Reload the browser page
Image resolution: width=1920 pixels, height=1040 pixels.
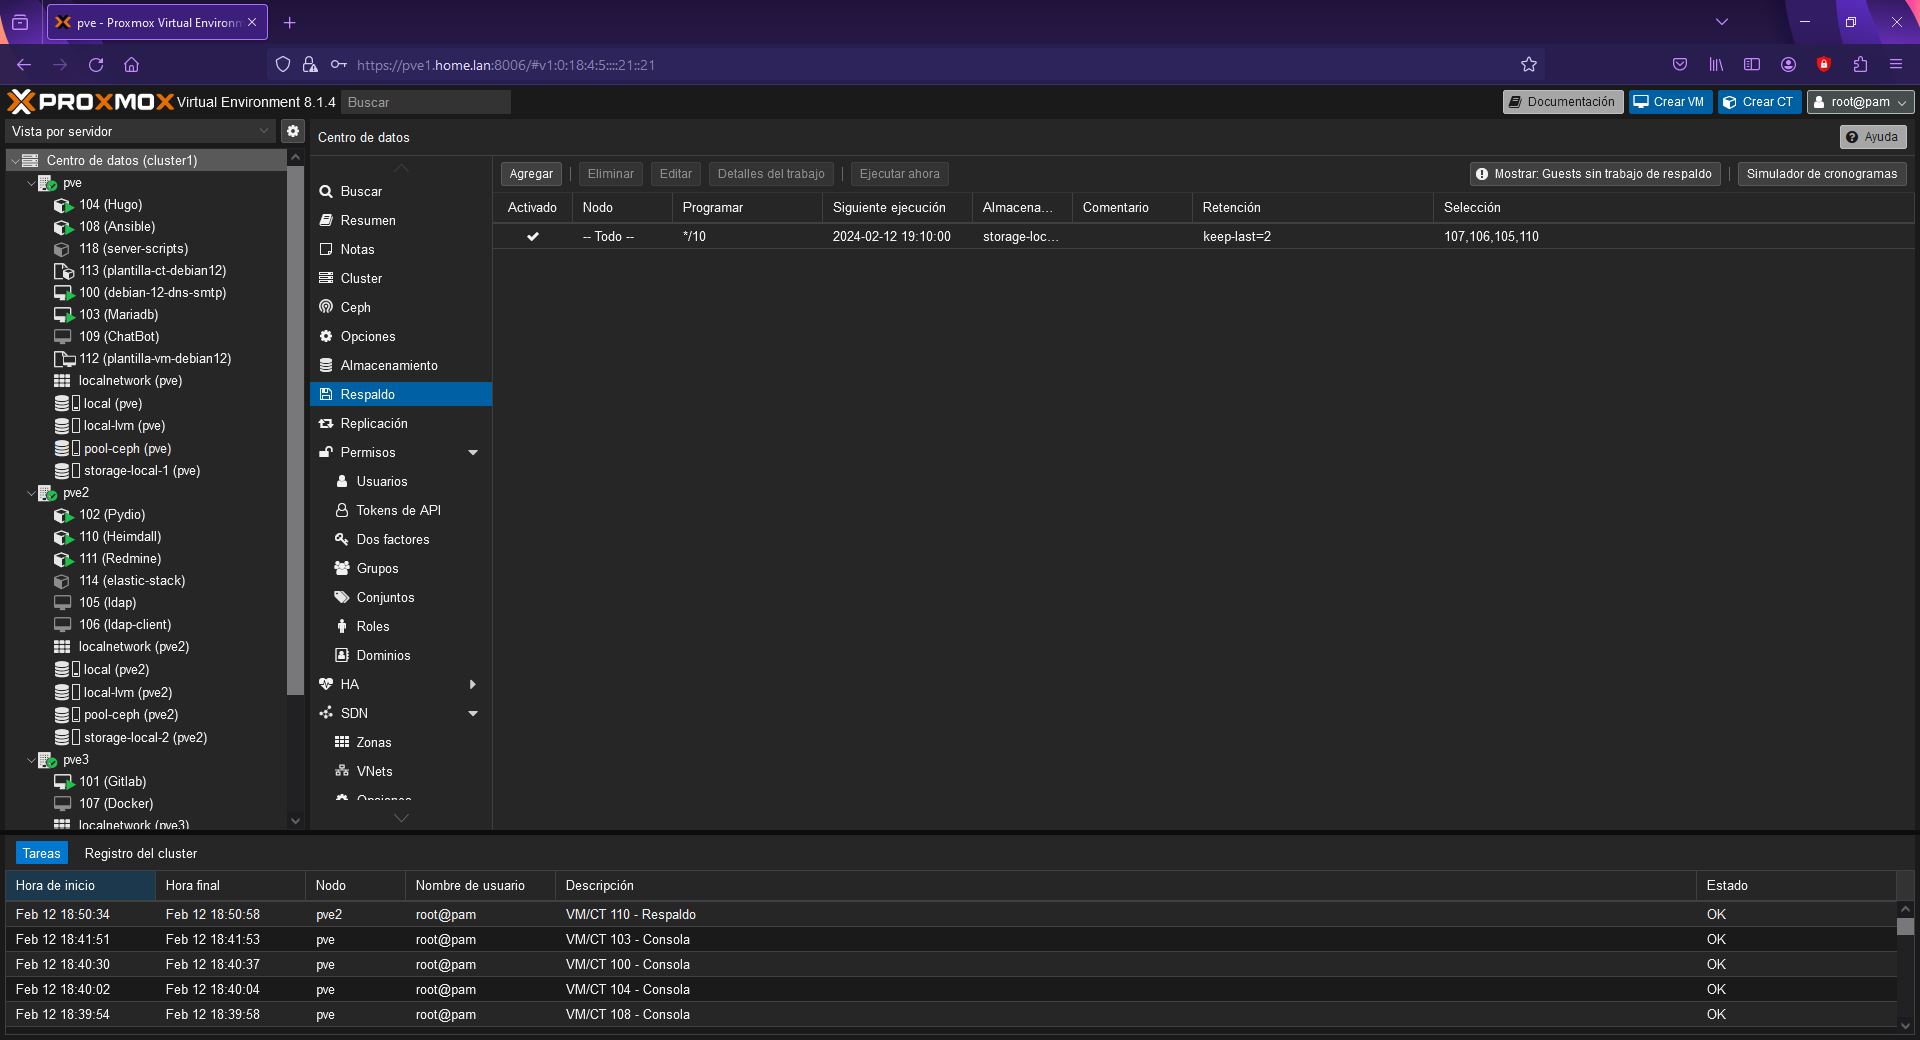click(x=96, y=65)
